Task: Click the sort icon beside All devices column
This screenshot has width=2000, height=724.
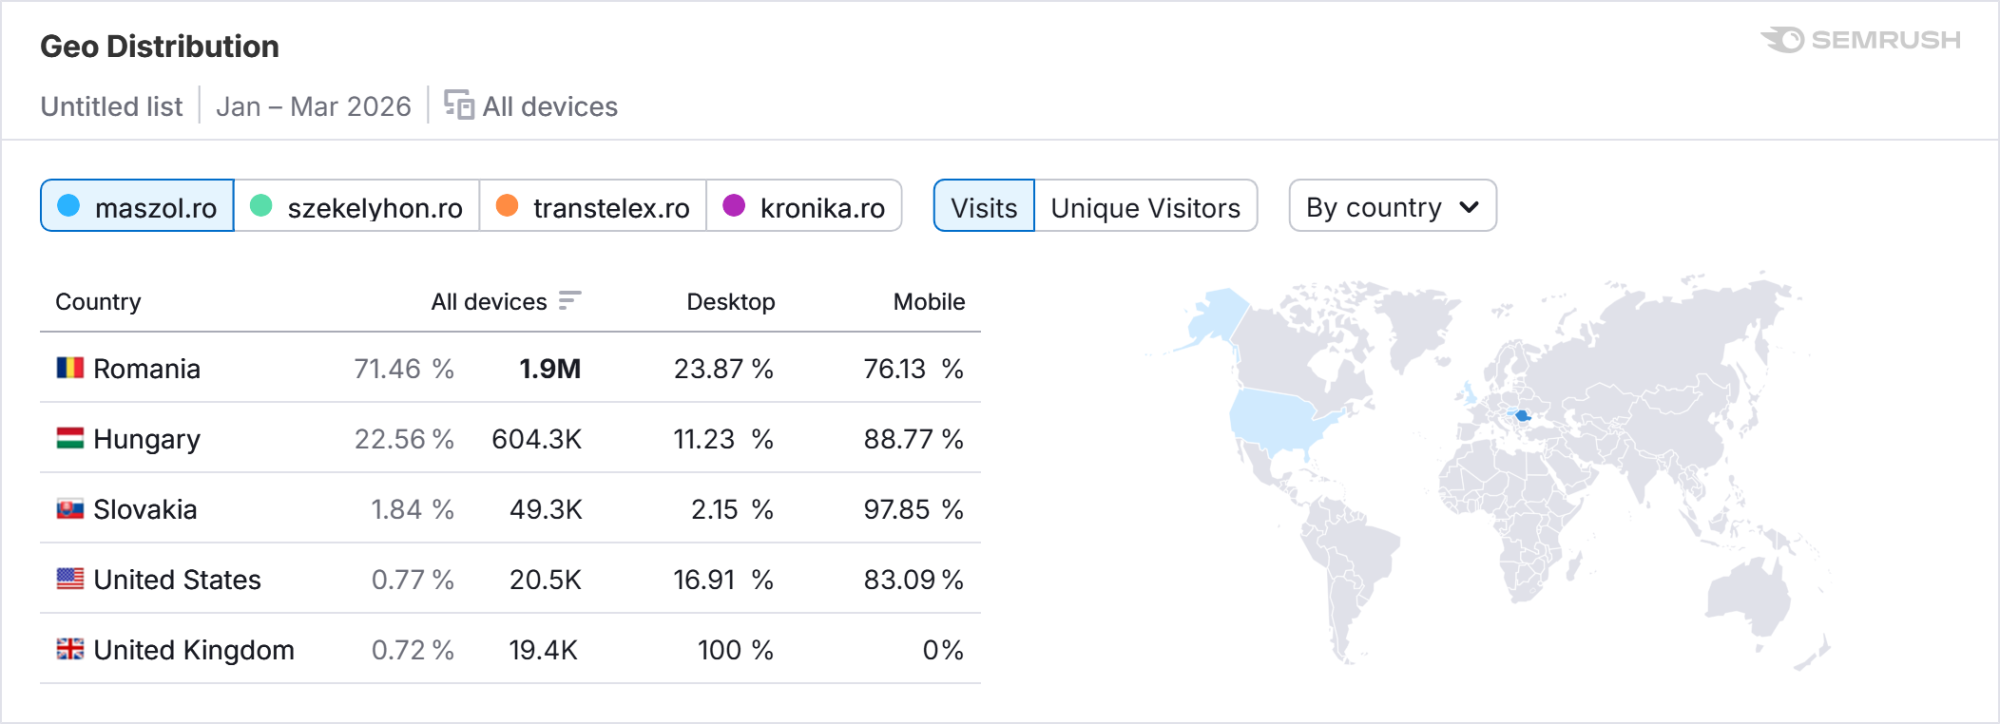Action: point(569,301)
